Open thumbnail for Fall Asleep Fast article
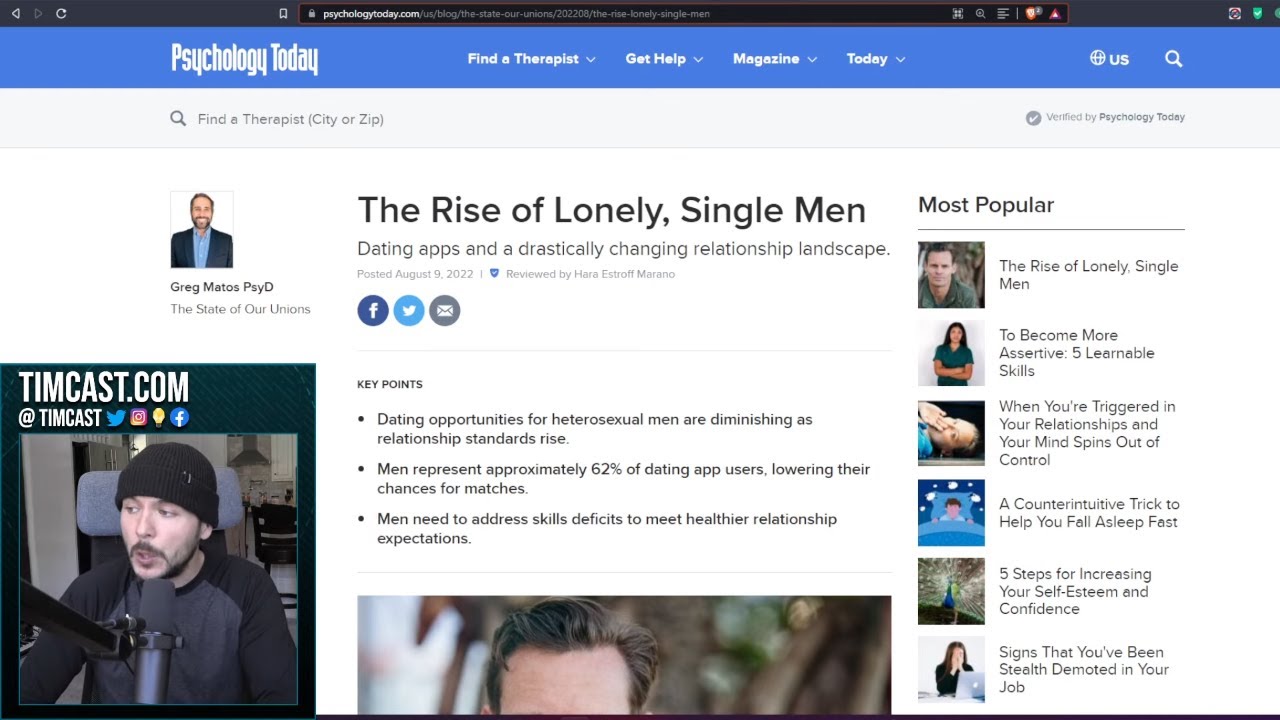The image size is (1280, 720). tap(951, 513)
